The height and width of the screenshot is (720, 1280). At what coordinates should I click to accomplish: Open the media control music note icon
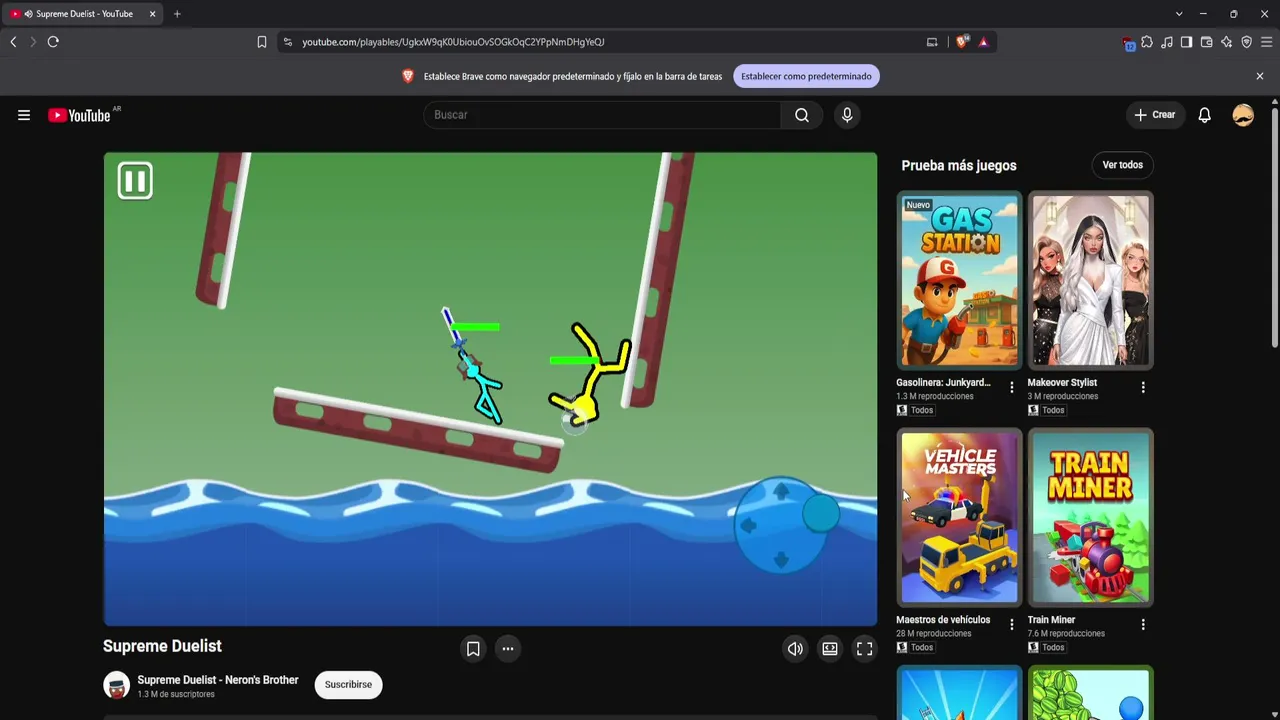[1167, 42]
